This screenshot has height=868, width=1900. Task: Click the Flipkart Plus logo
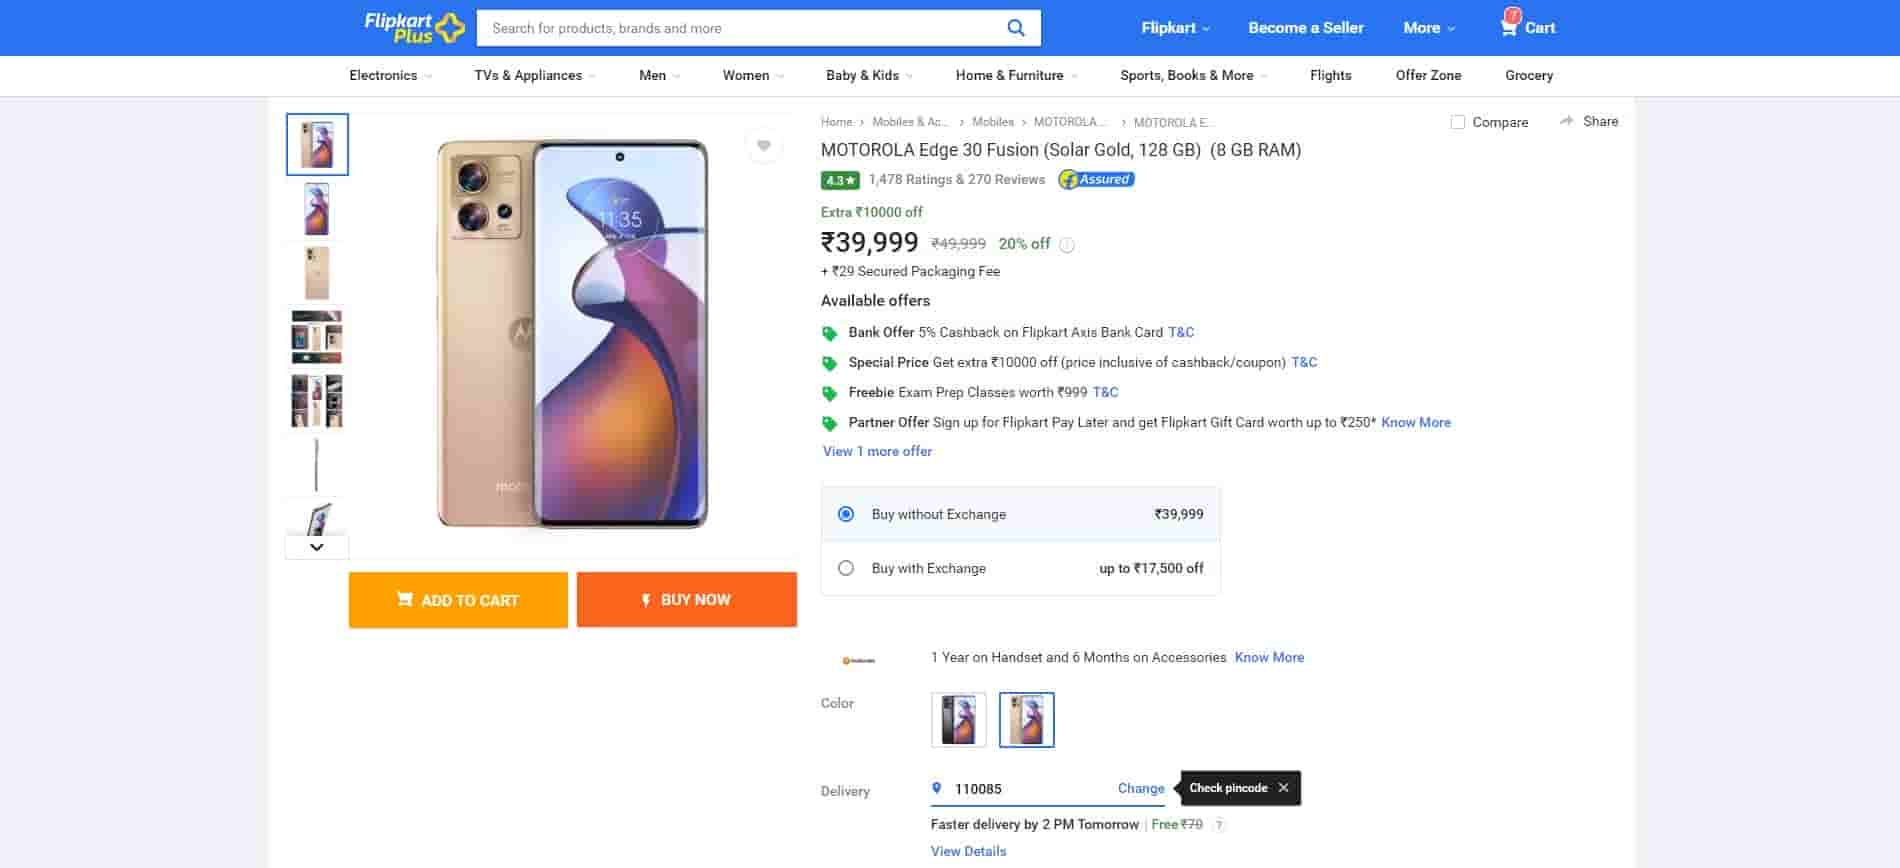(x=414, y=28)
